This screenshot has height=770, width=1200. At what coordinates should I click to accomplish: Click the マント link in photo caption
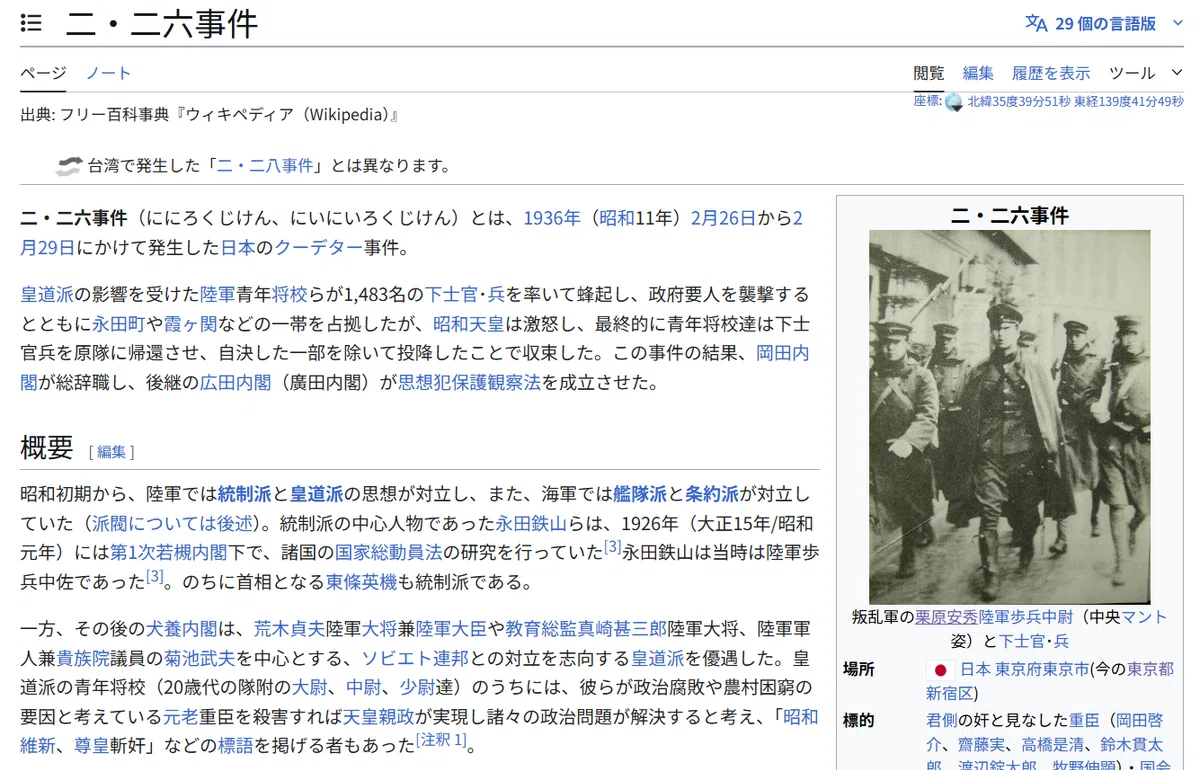[1144, 617]
